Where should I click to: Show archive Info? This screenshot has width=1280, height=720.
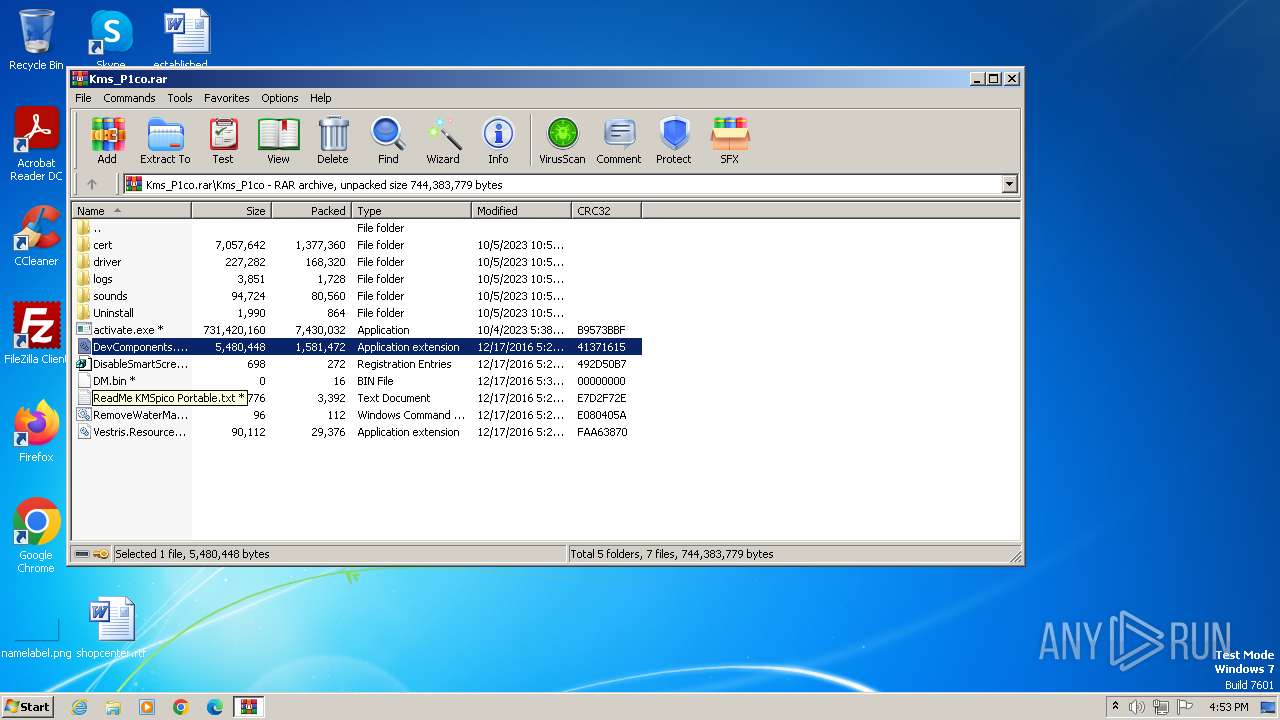point(498,140)
